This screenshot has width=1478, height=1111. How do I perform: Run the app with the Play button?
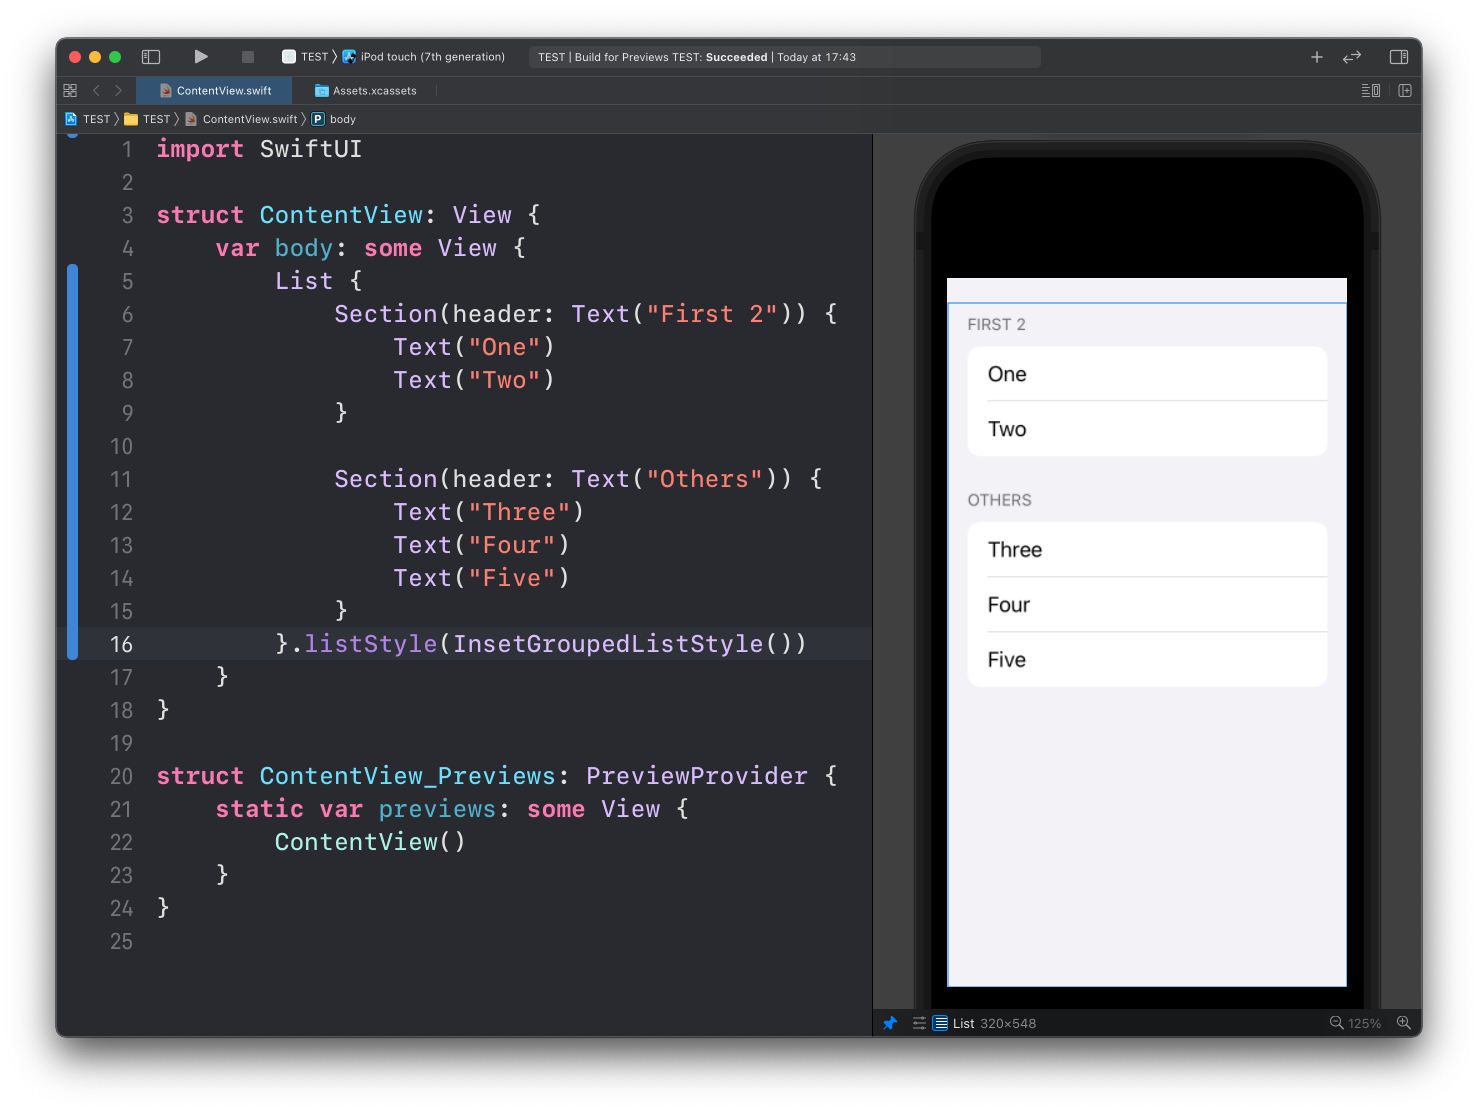tap(201, 56)
